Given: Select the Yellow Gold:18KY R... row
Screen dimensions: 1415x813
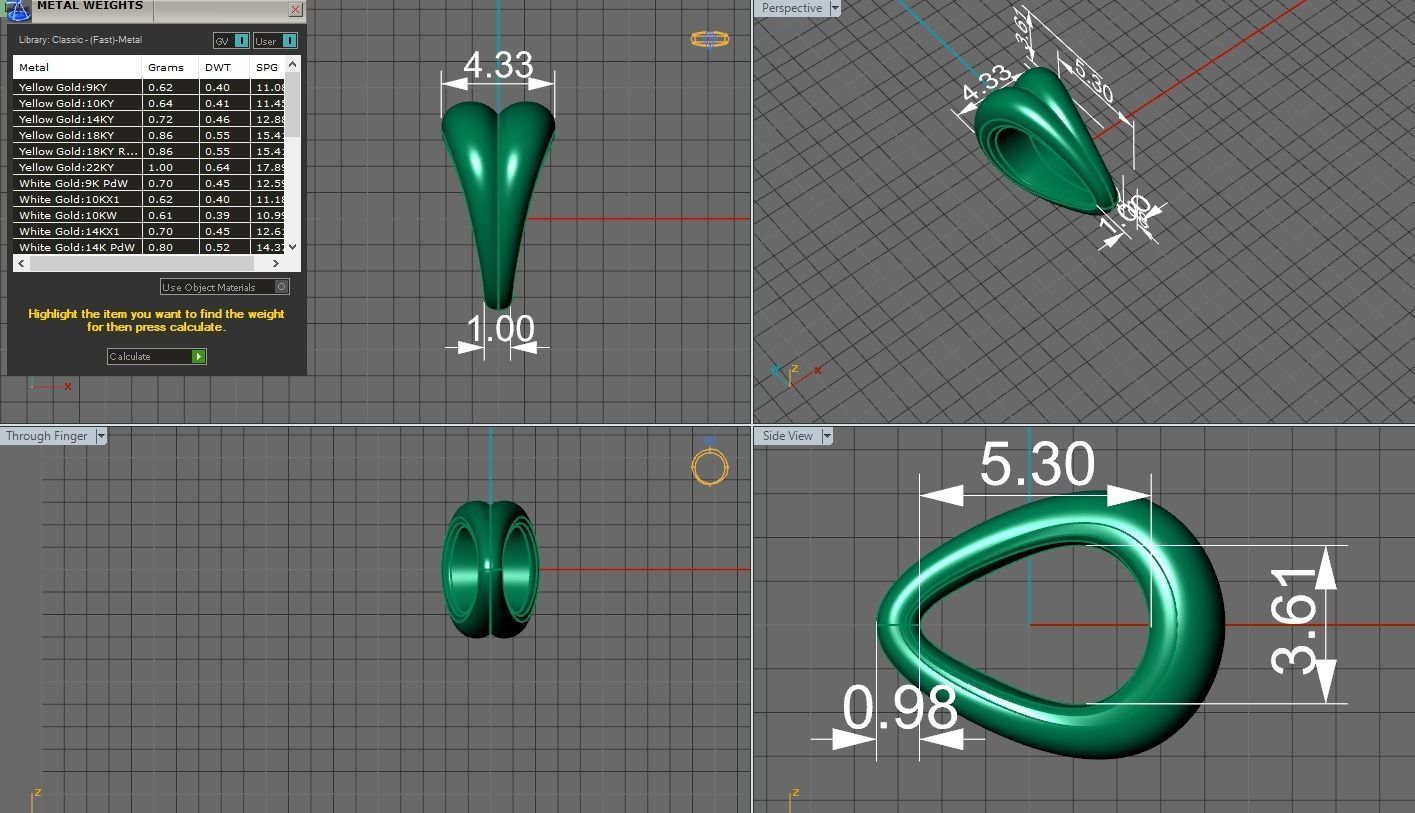Looking at the screenshot, I should [x=150, y=151].
